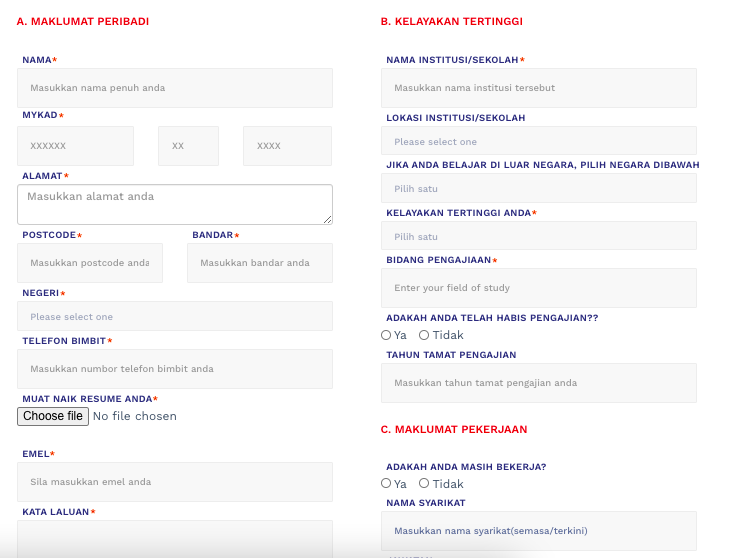
Task: Click inside the Alamat address text area
Action: (x=174, y=204)
